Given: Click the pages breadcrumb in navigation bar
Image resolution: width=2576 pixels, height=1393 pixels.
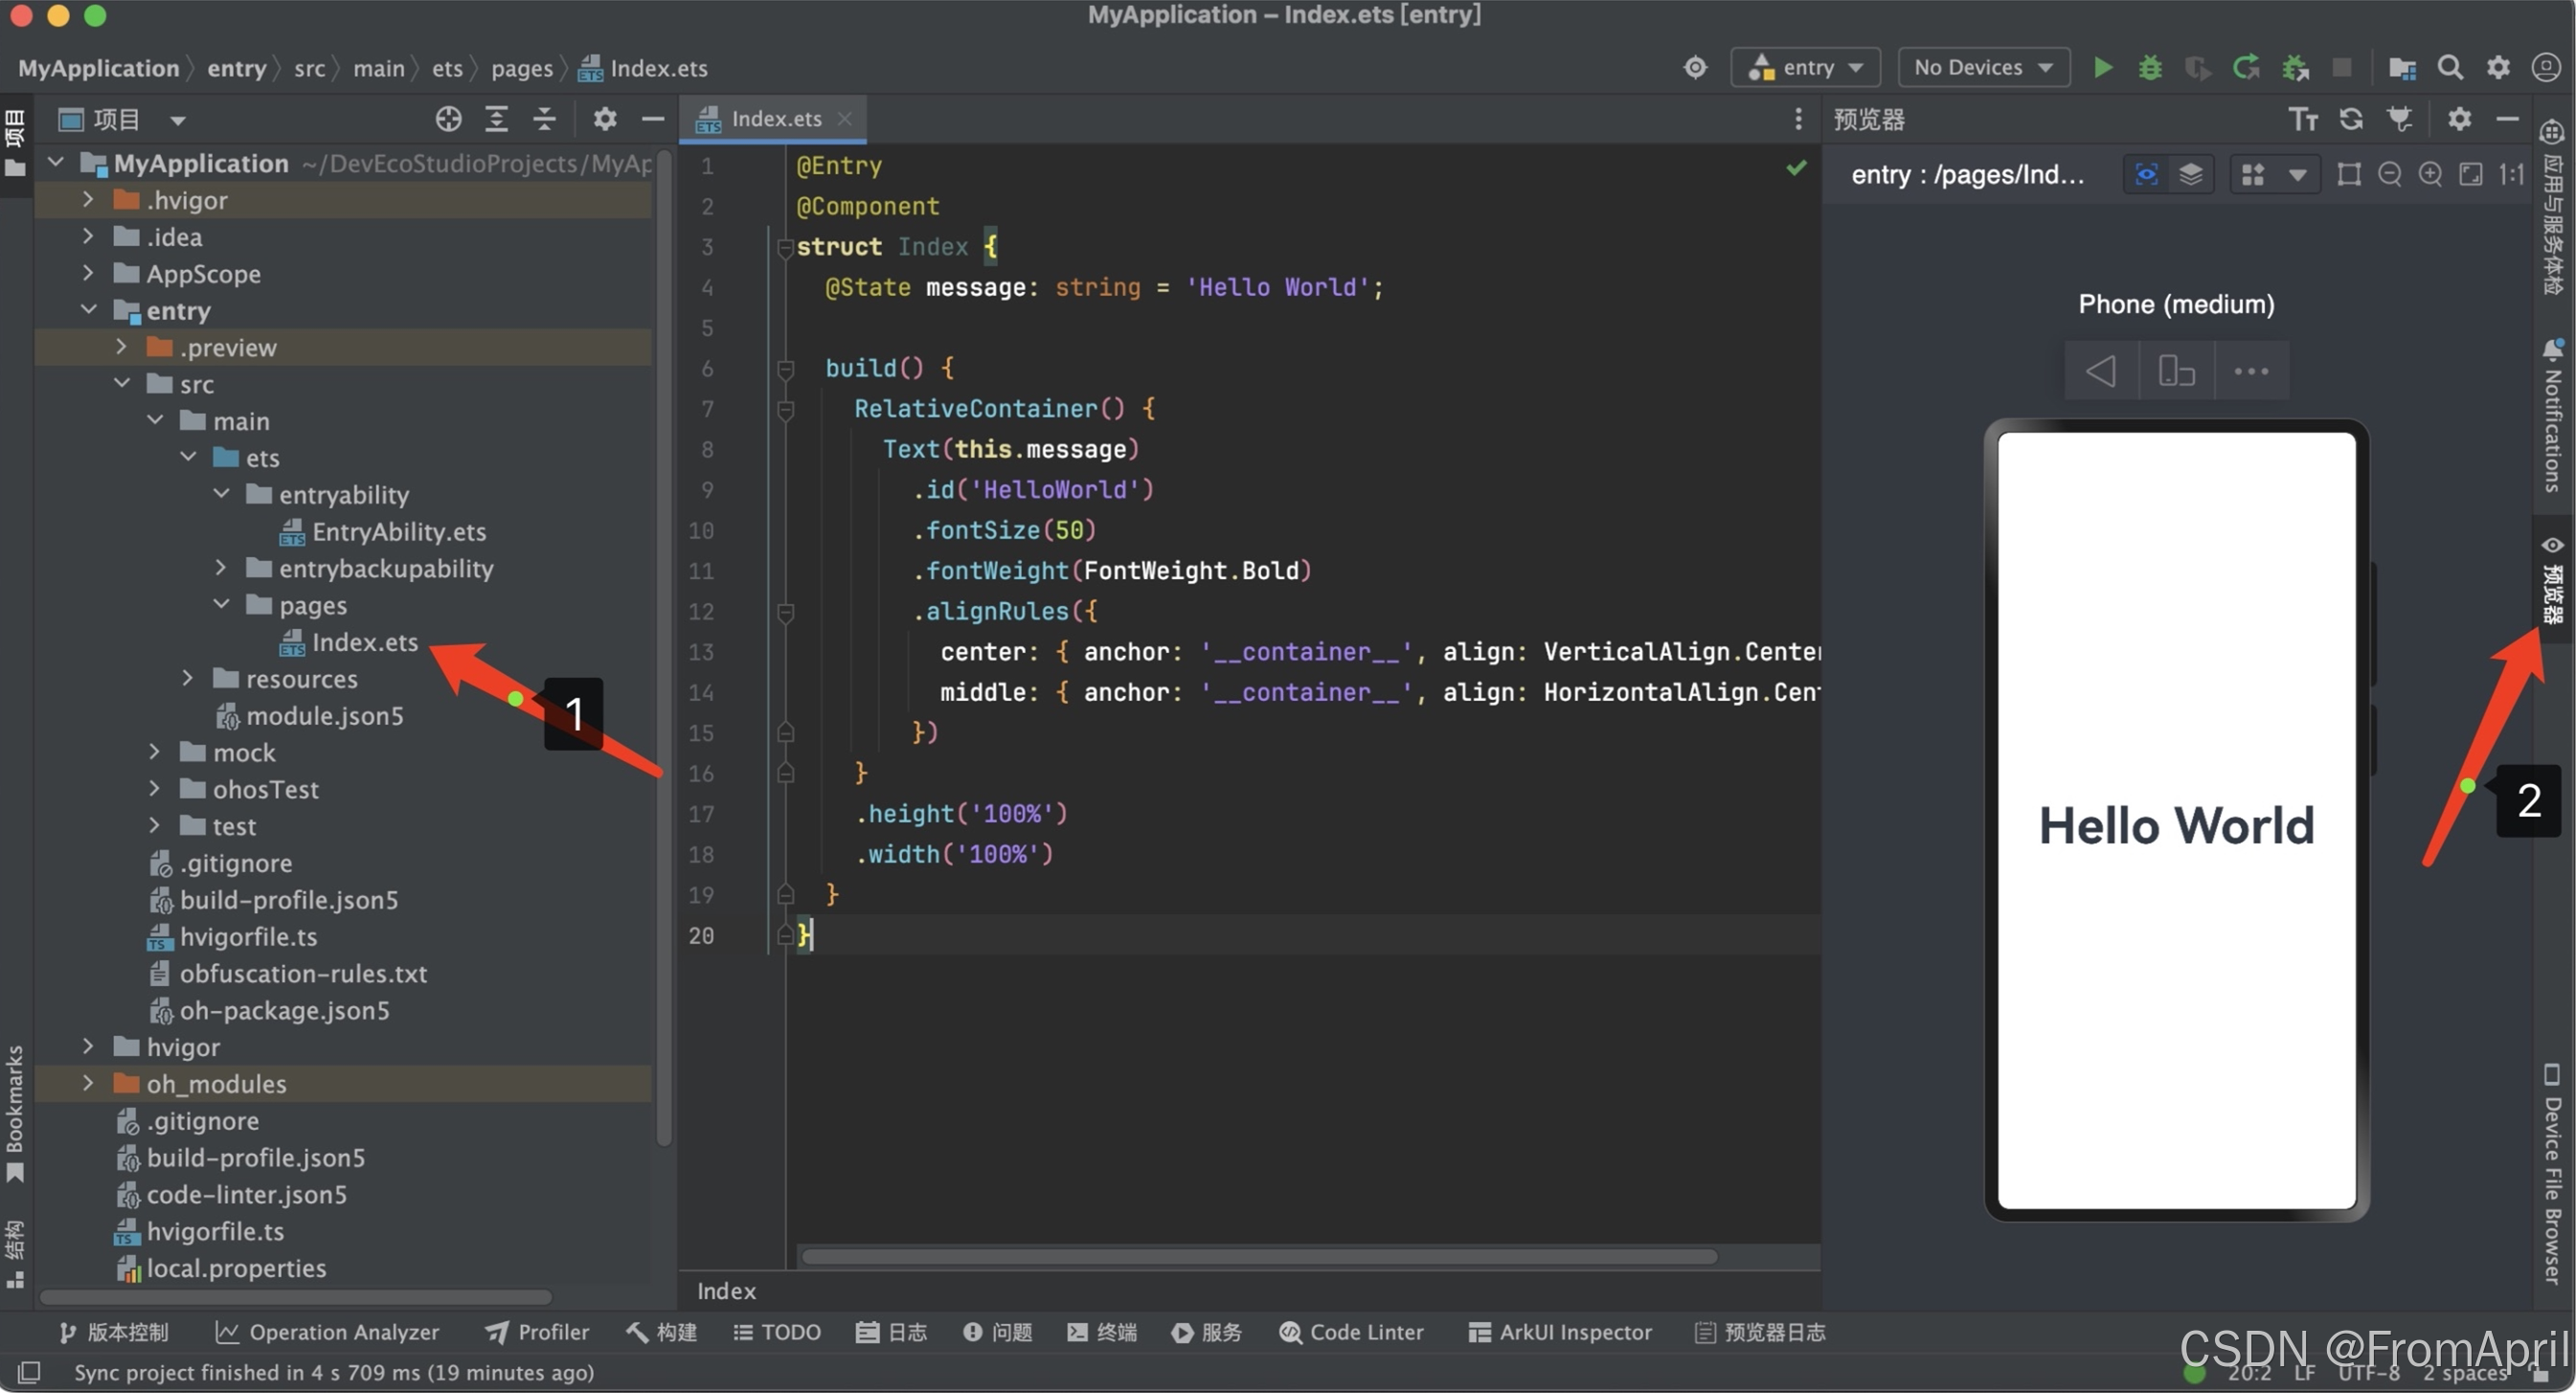Looking at the screenshot, I should [521, 68].
